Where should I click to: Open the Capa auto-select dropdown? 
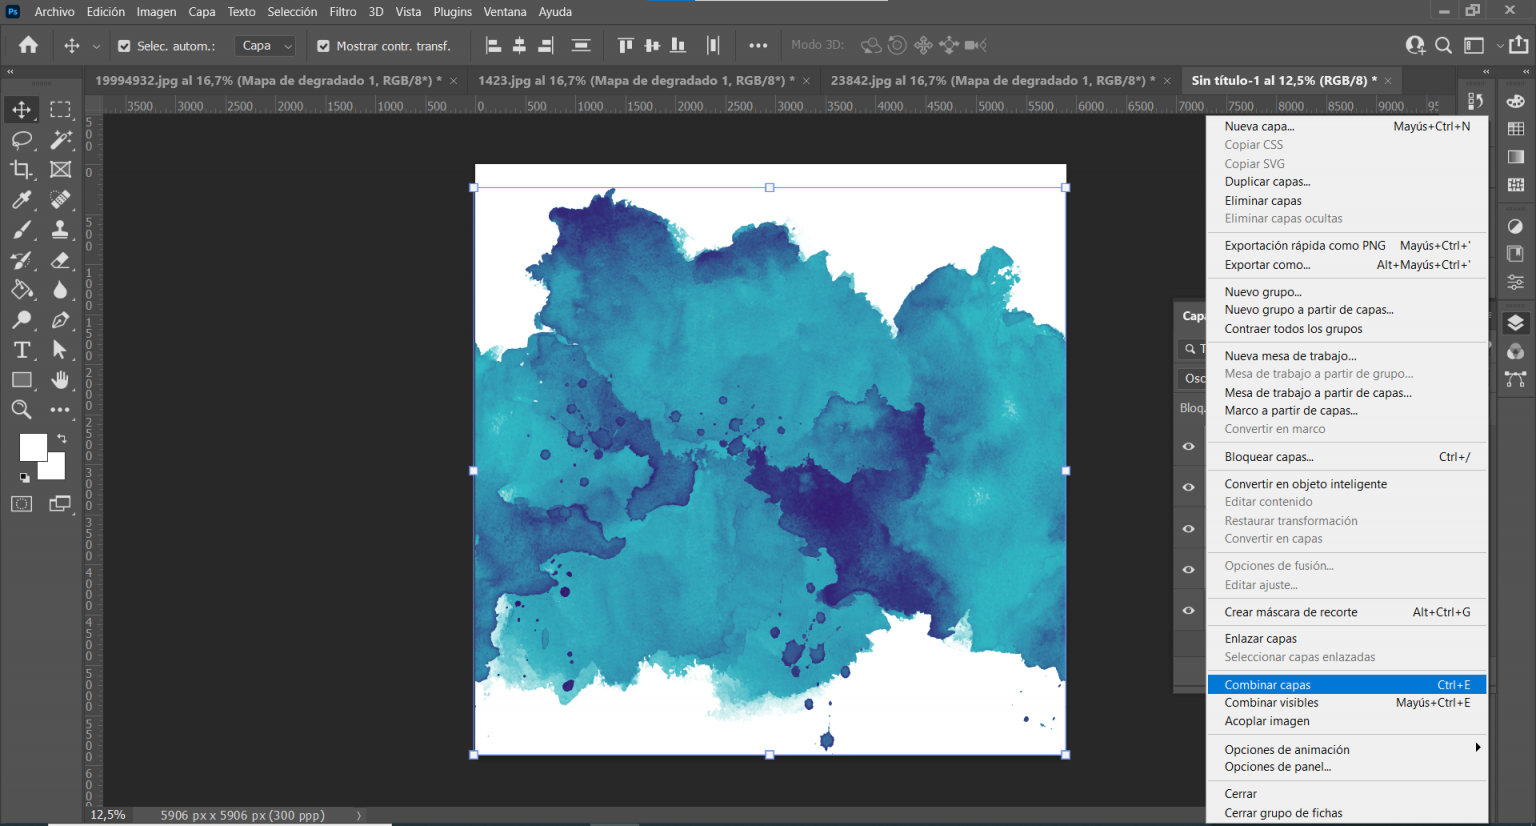click(x=266, y=46)
